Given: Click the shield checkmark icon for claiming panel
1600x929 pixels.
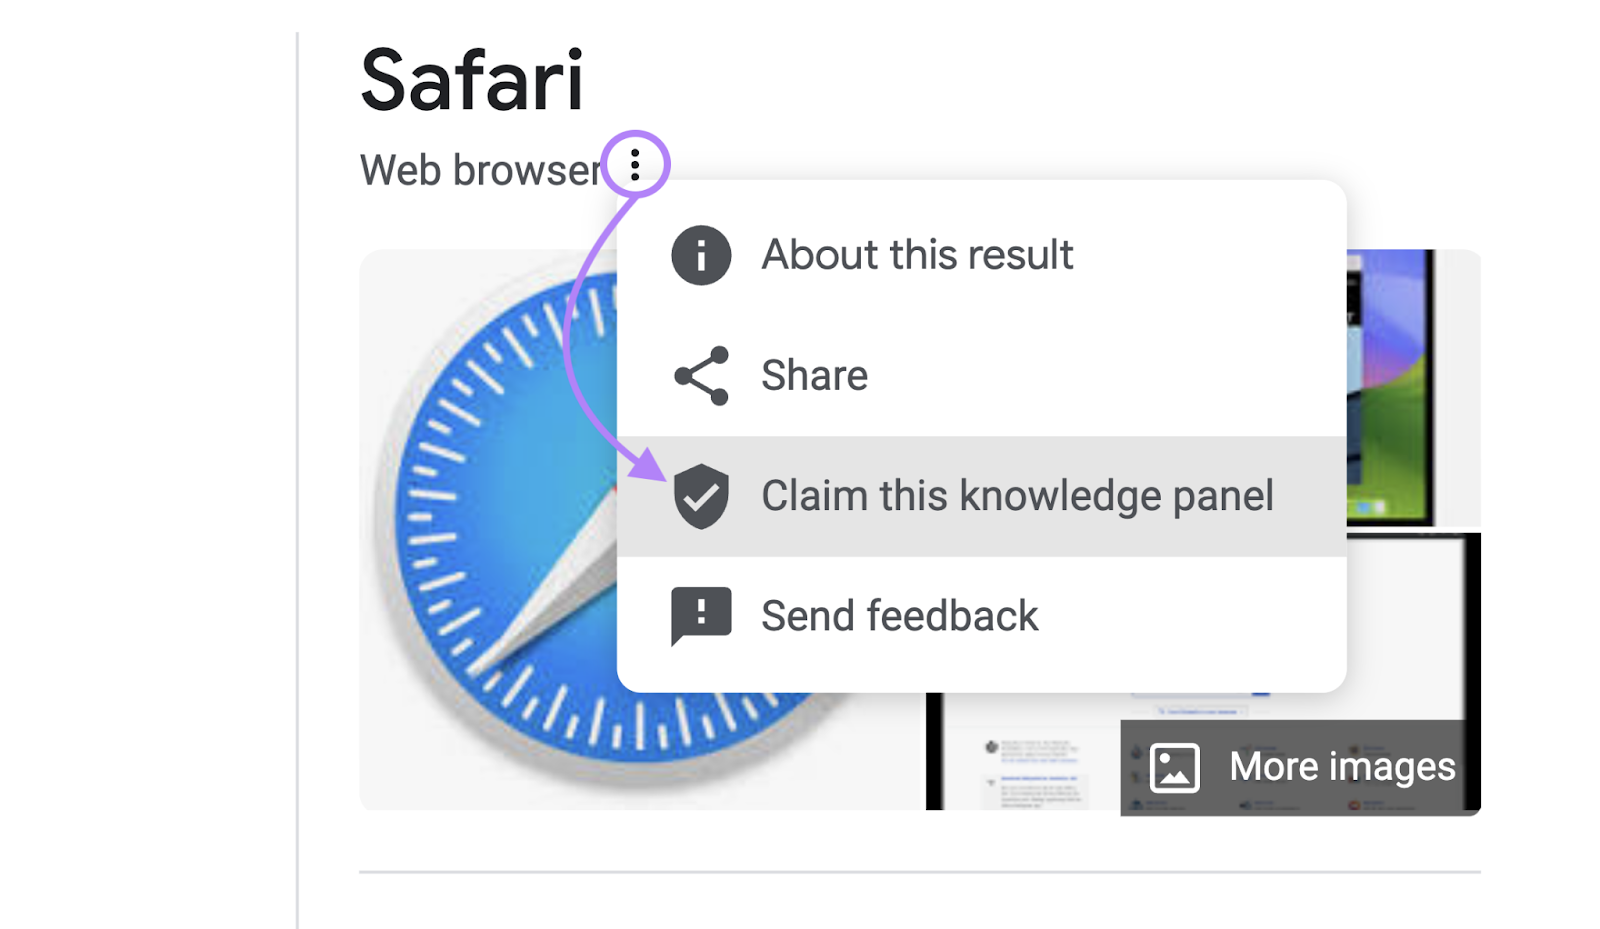Looking at the screenshot, I should pos(701,496).
